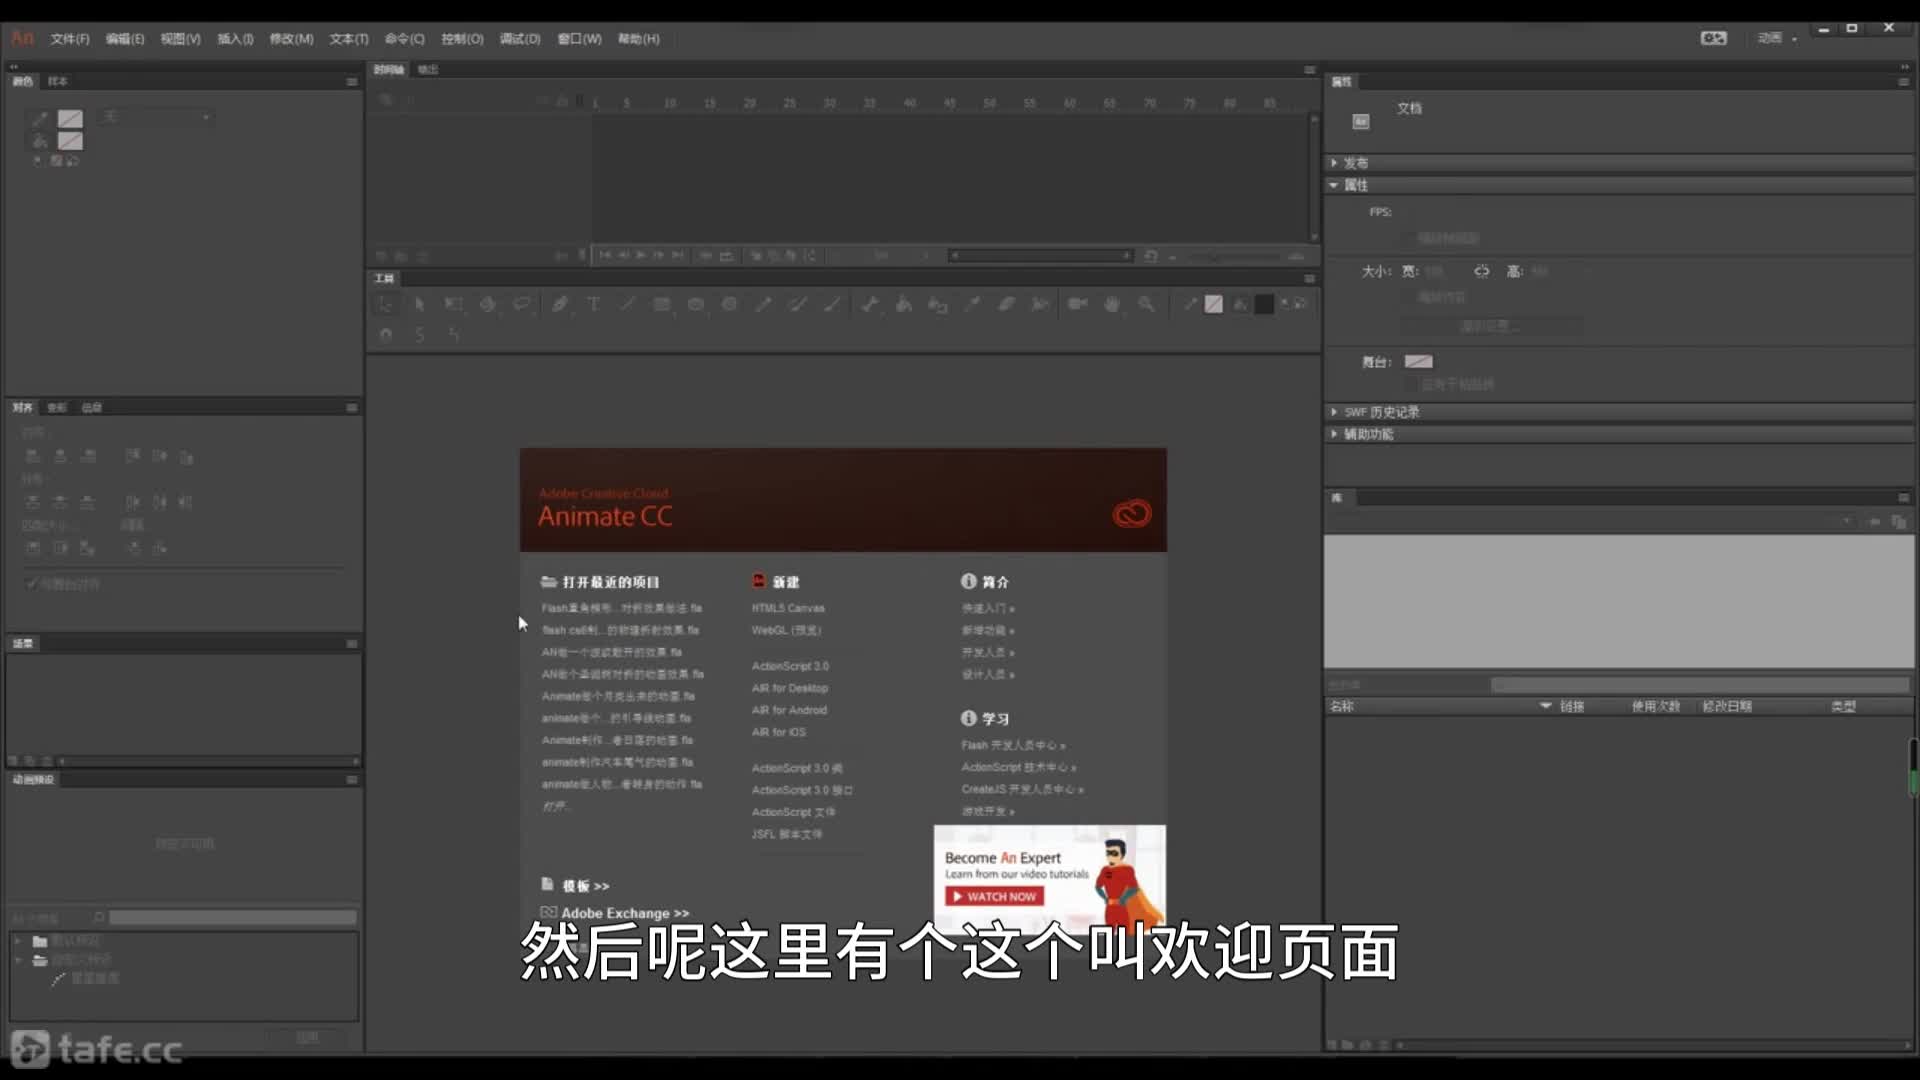Select the Lasso tool
The height and width of the screenshot is (1080, 1920).
(x=521, y=304)
